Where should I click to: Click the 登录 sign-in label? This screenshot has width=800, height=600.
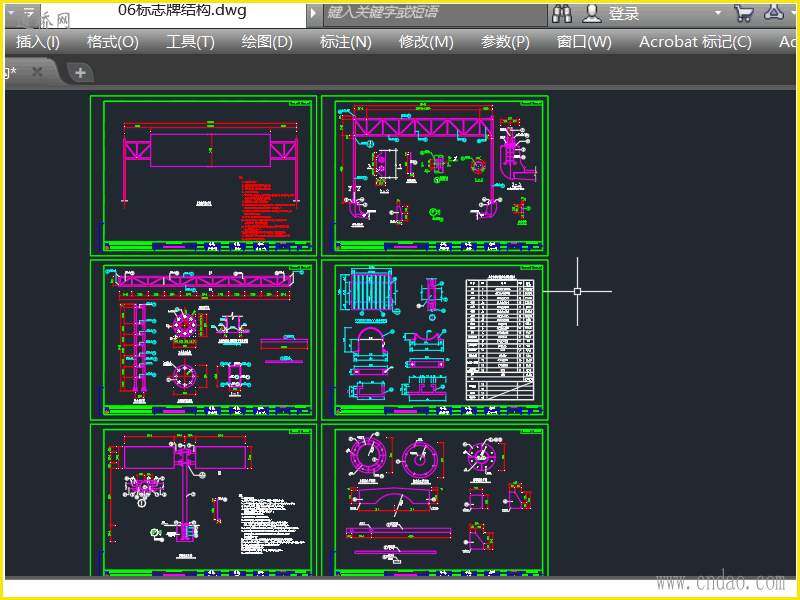pyautogui.click(x=623, y=14)
